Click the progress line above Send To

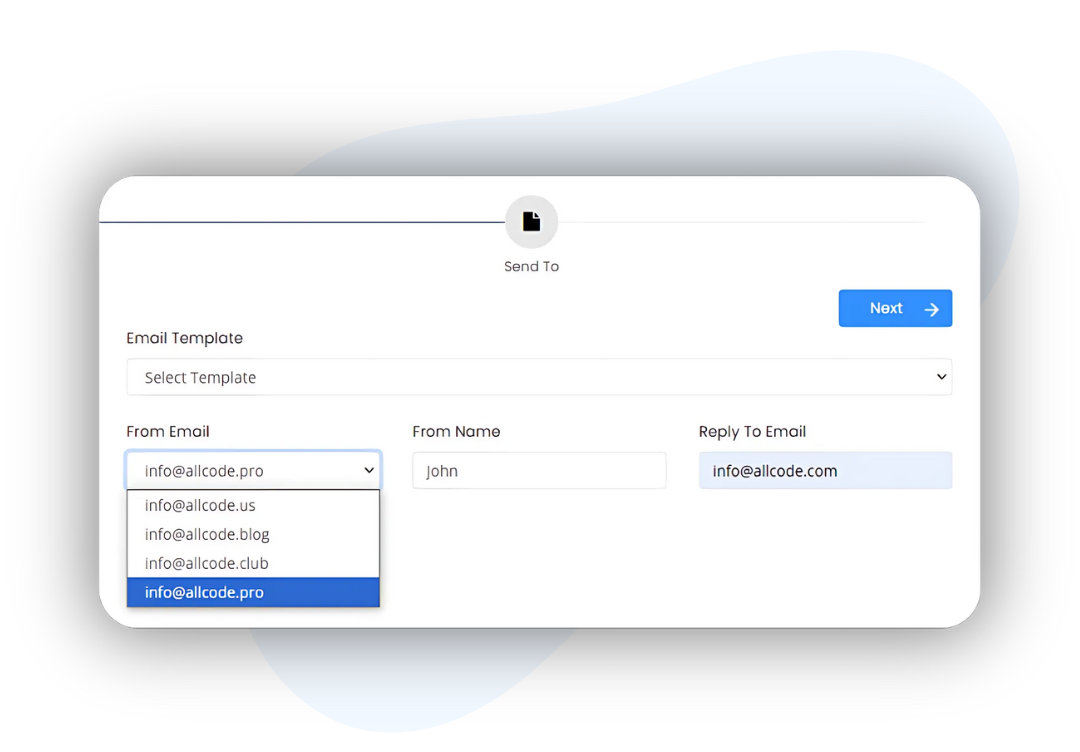click(x=300, y=220)
